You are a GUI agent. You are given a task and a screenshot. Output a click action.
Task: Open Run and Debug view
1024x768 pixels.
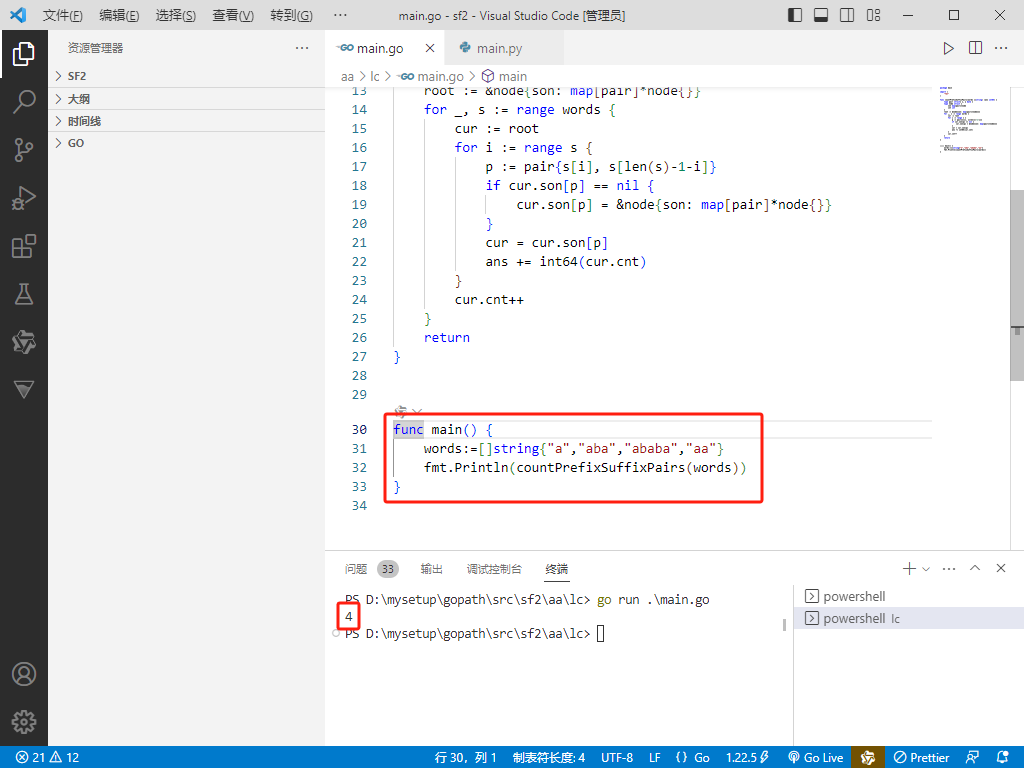pyautogui.click(x=24, y=198)
